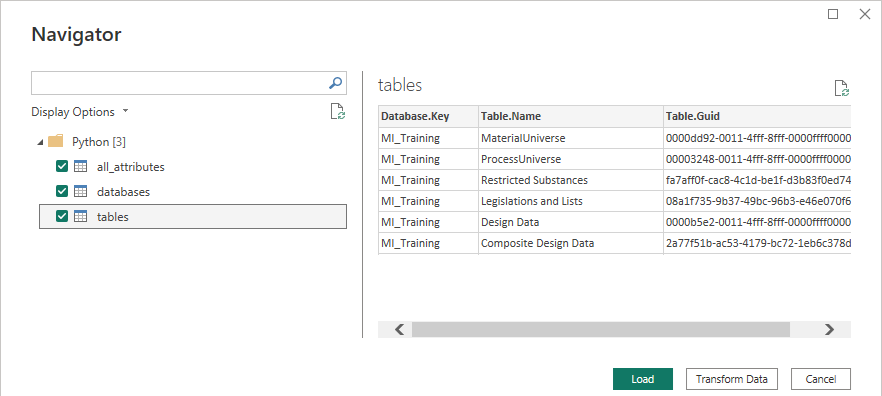
Task: Uncheck the all_attributes checkbox
Action: (62, 166)
